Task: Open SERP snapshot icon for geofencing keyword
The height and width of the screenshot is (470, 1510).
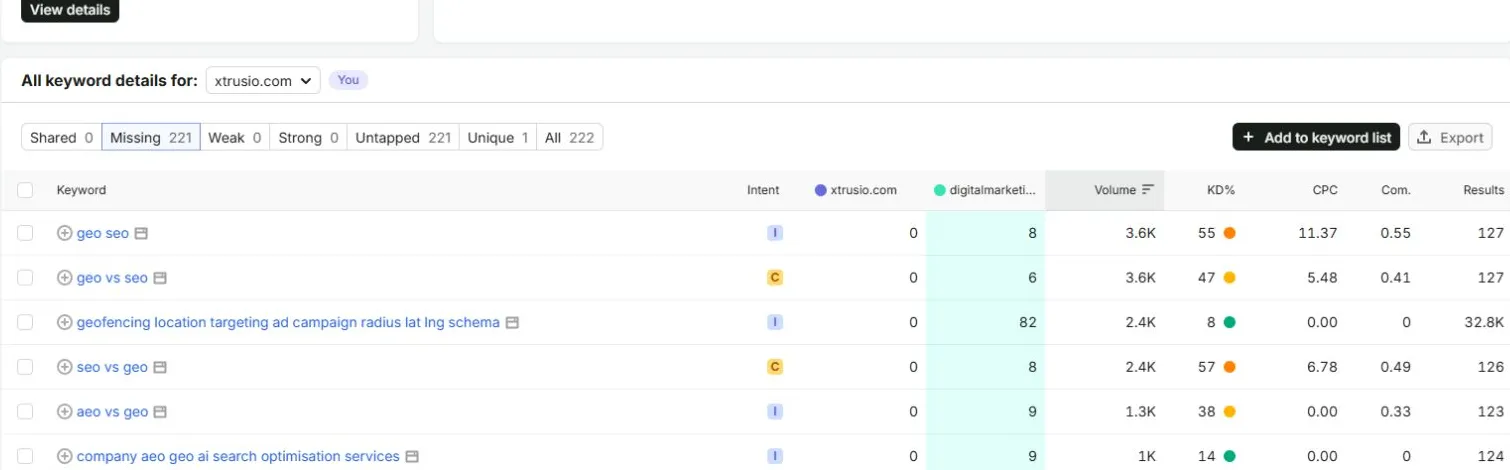Action: pyautogui.click(x=512, y=323)
